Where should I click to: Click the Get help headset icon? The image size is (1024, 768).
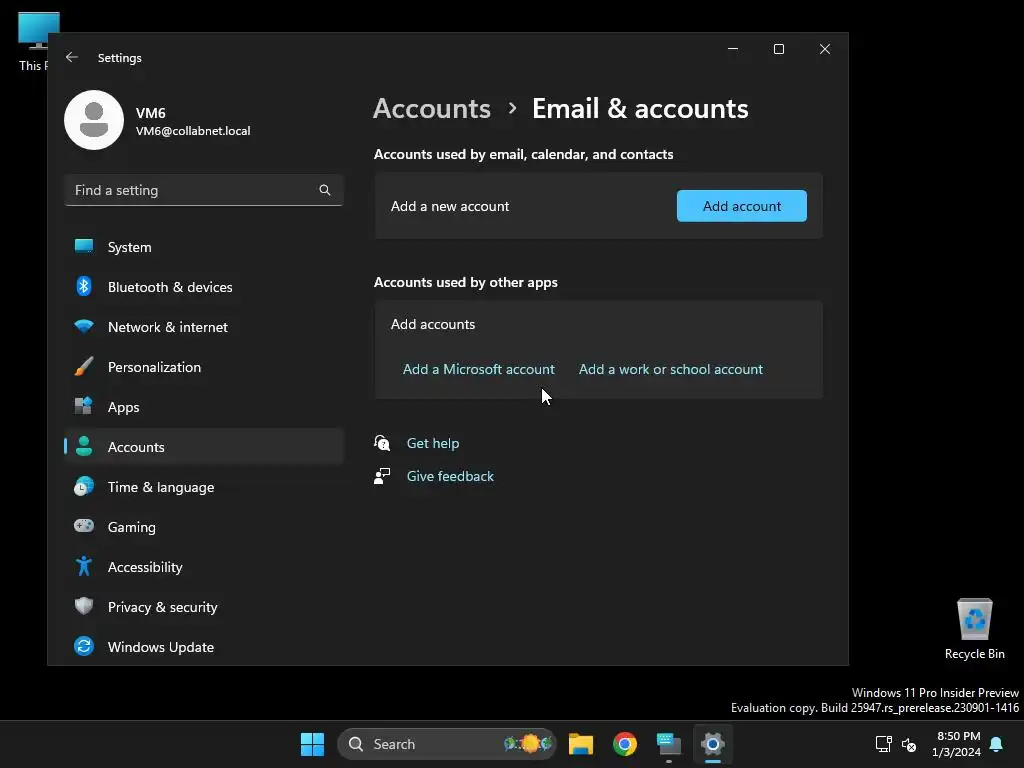point(382,443)
